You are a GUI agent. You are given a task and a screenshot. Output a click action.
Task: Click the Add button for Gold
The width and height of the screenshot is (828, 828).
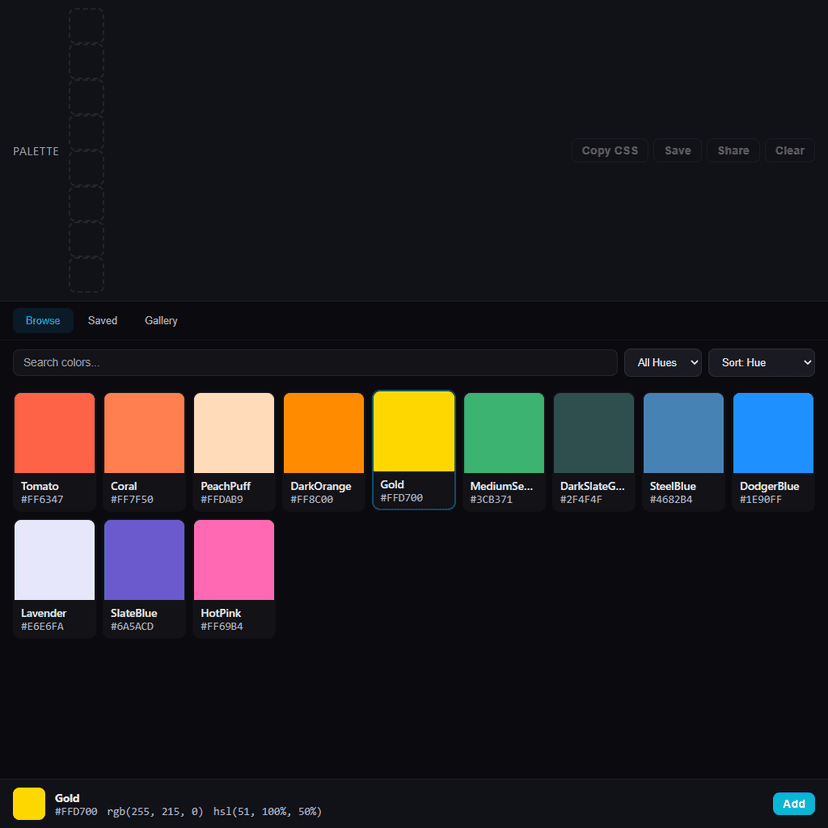pos(793,803)
